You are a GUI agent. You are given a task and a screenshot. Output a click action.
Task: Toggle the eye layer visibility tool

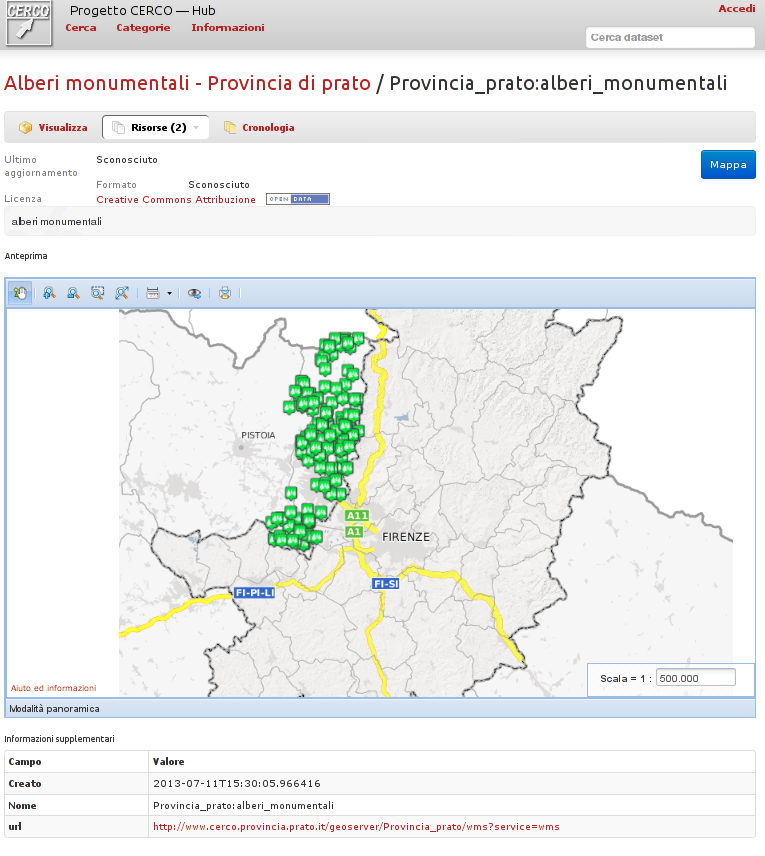coord(194,294)
